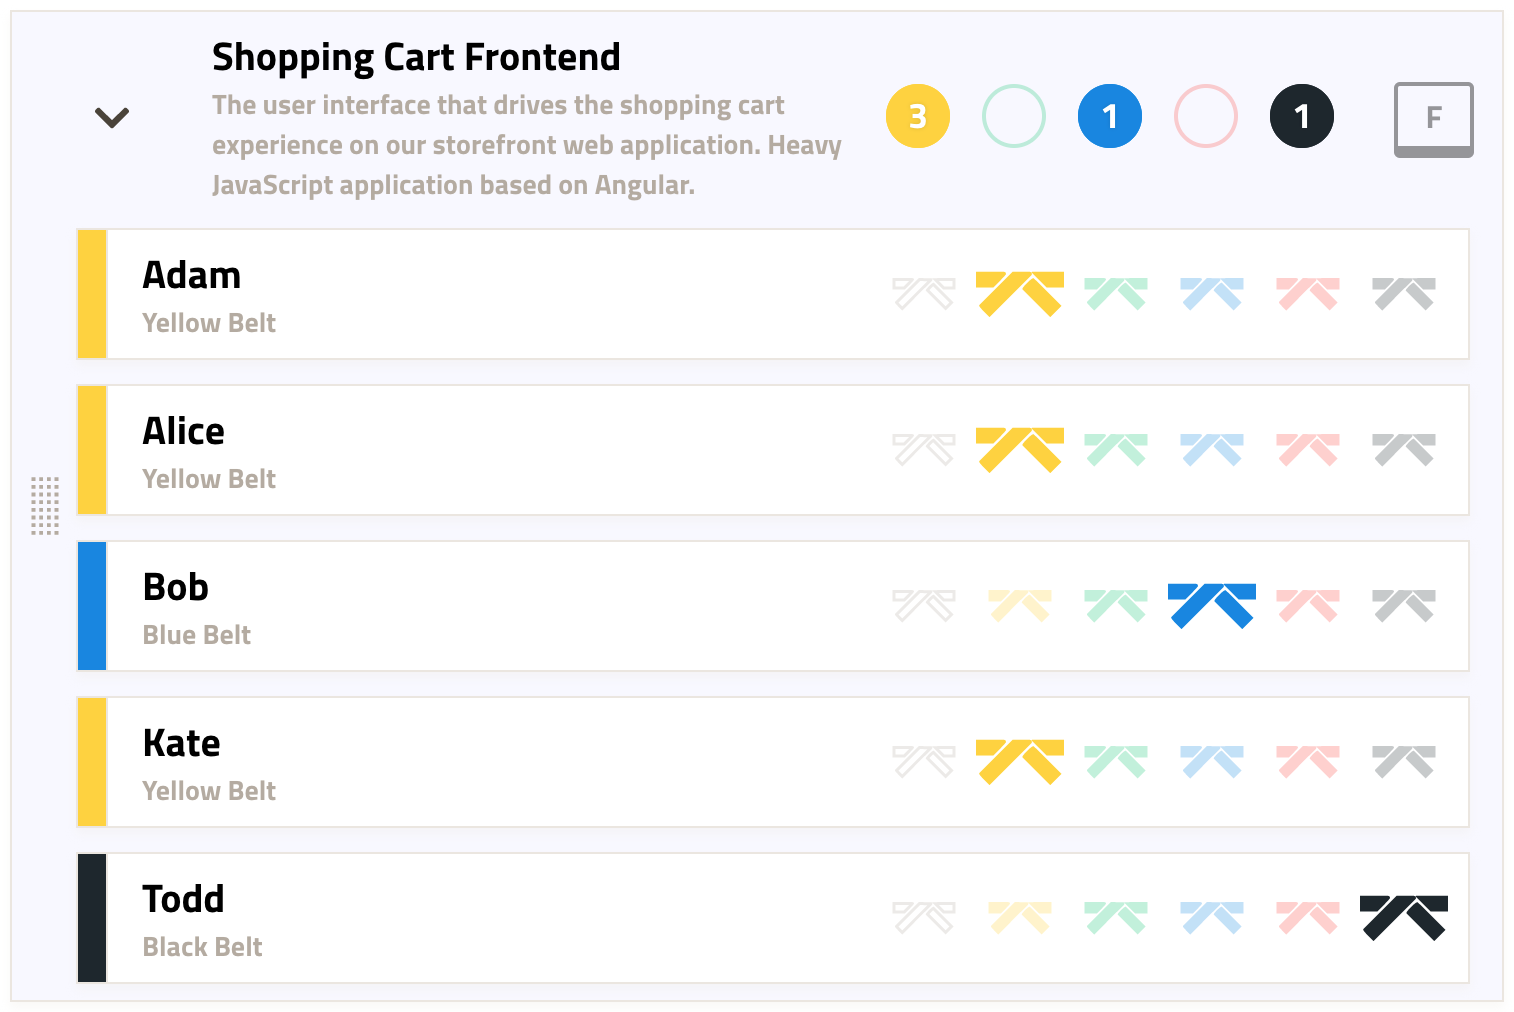This screenshot has width=1514, height=1012.
Task: Set Alice to blue belt
Action: pos(1212,450)
